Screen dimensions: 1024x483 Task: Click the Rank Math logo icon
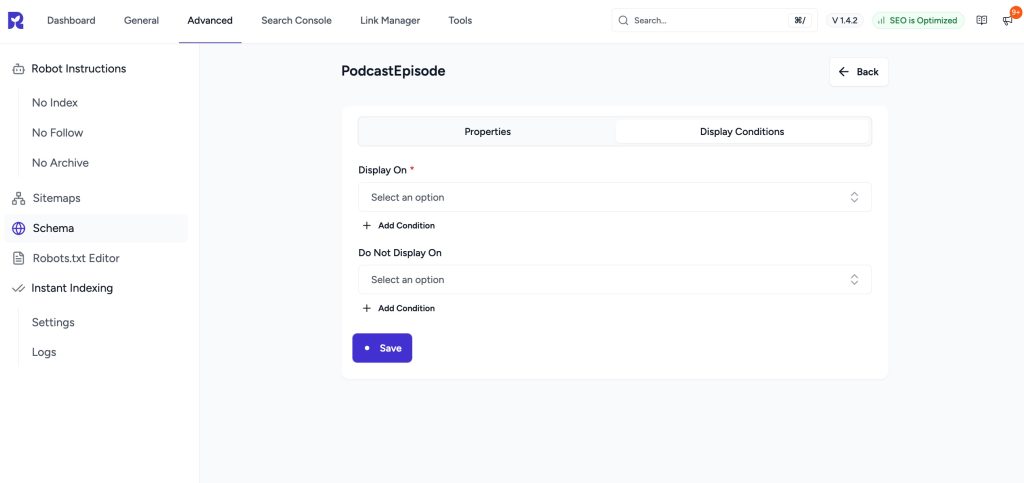click(15, 20)
